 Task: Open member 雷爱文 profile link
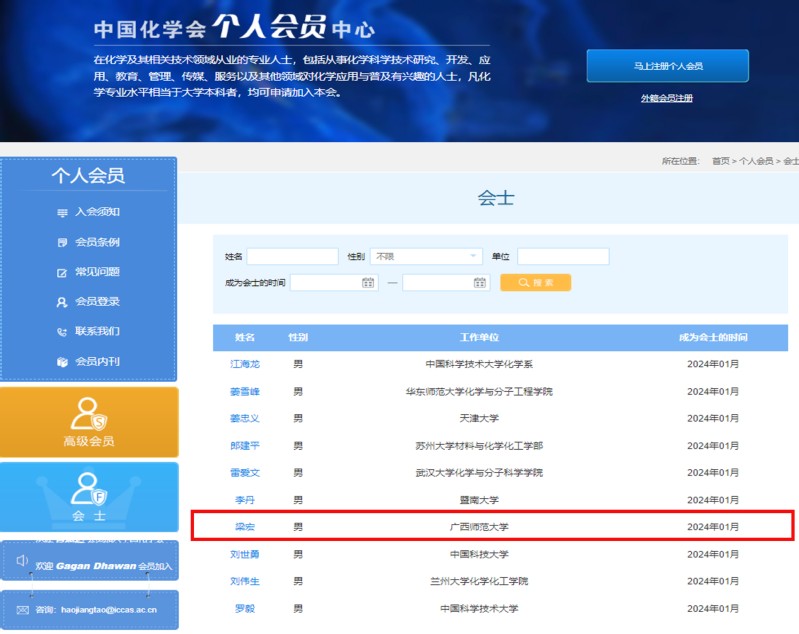point(245,473)
